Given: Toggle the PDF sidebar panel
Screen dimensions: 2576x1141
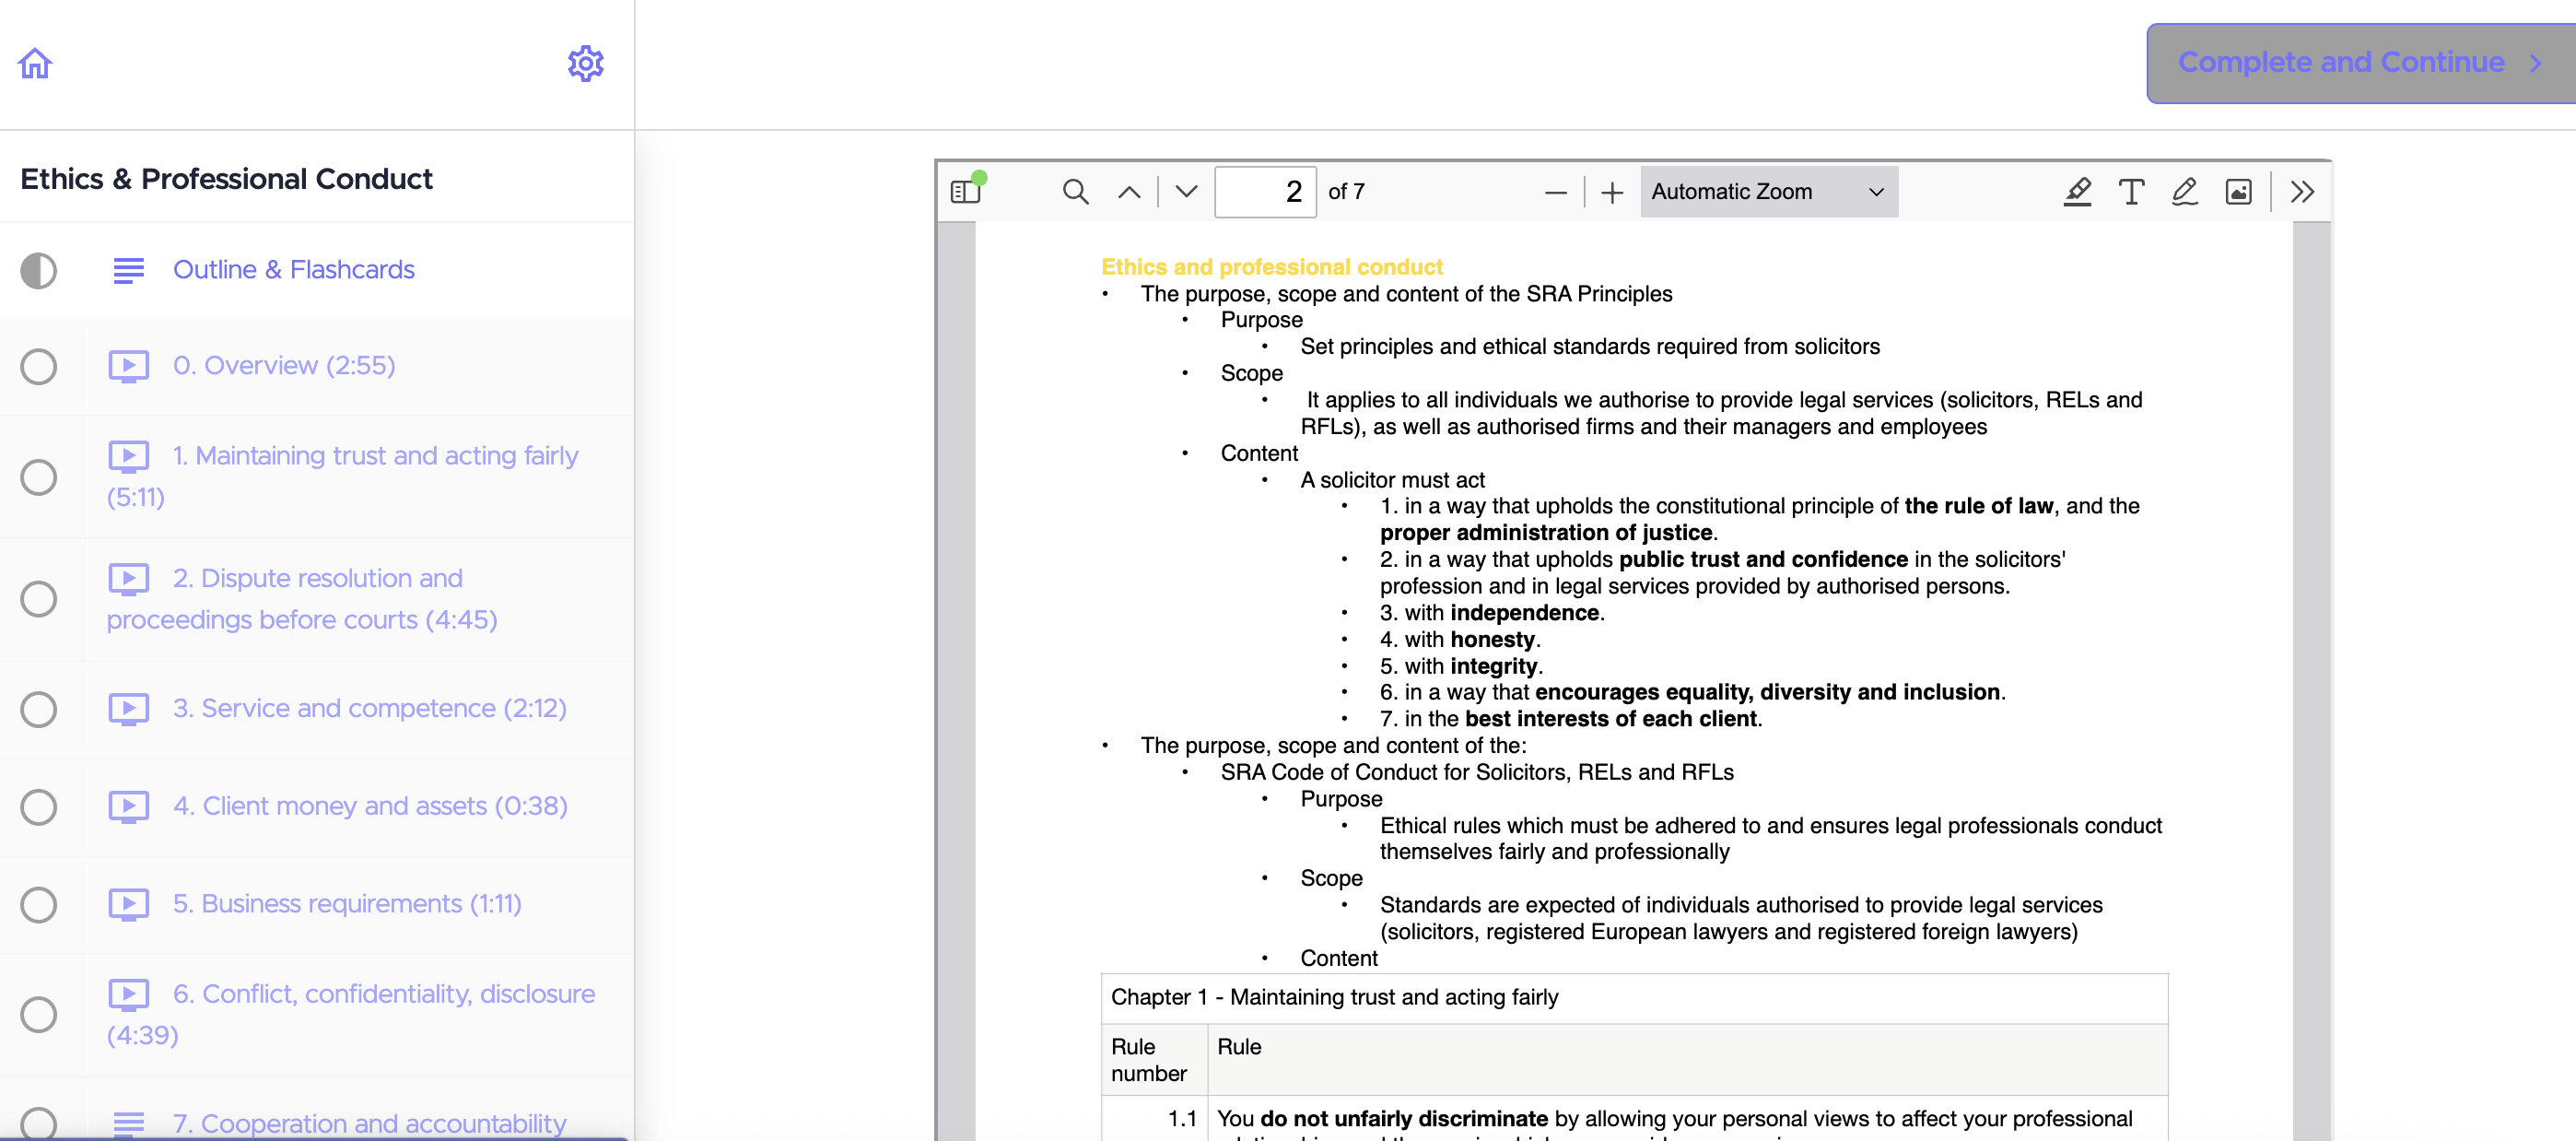Looking at the screenshot, I should (x=967, y=191).
